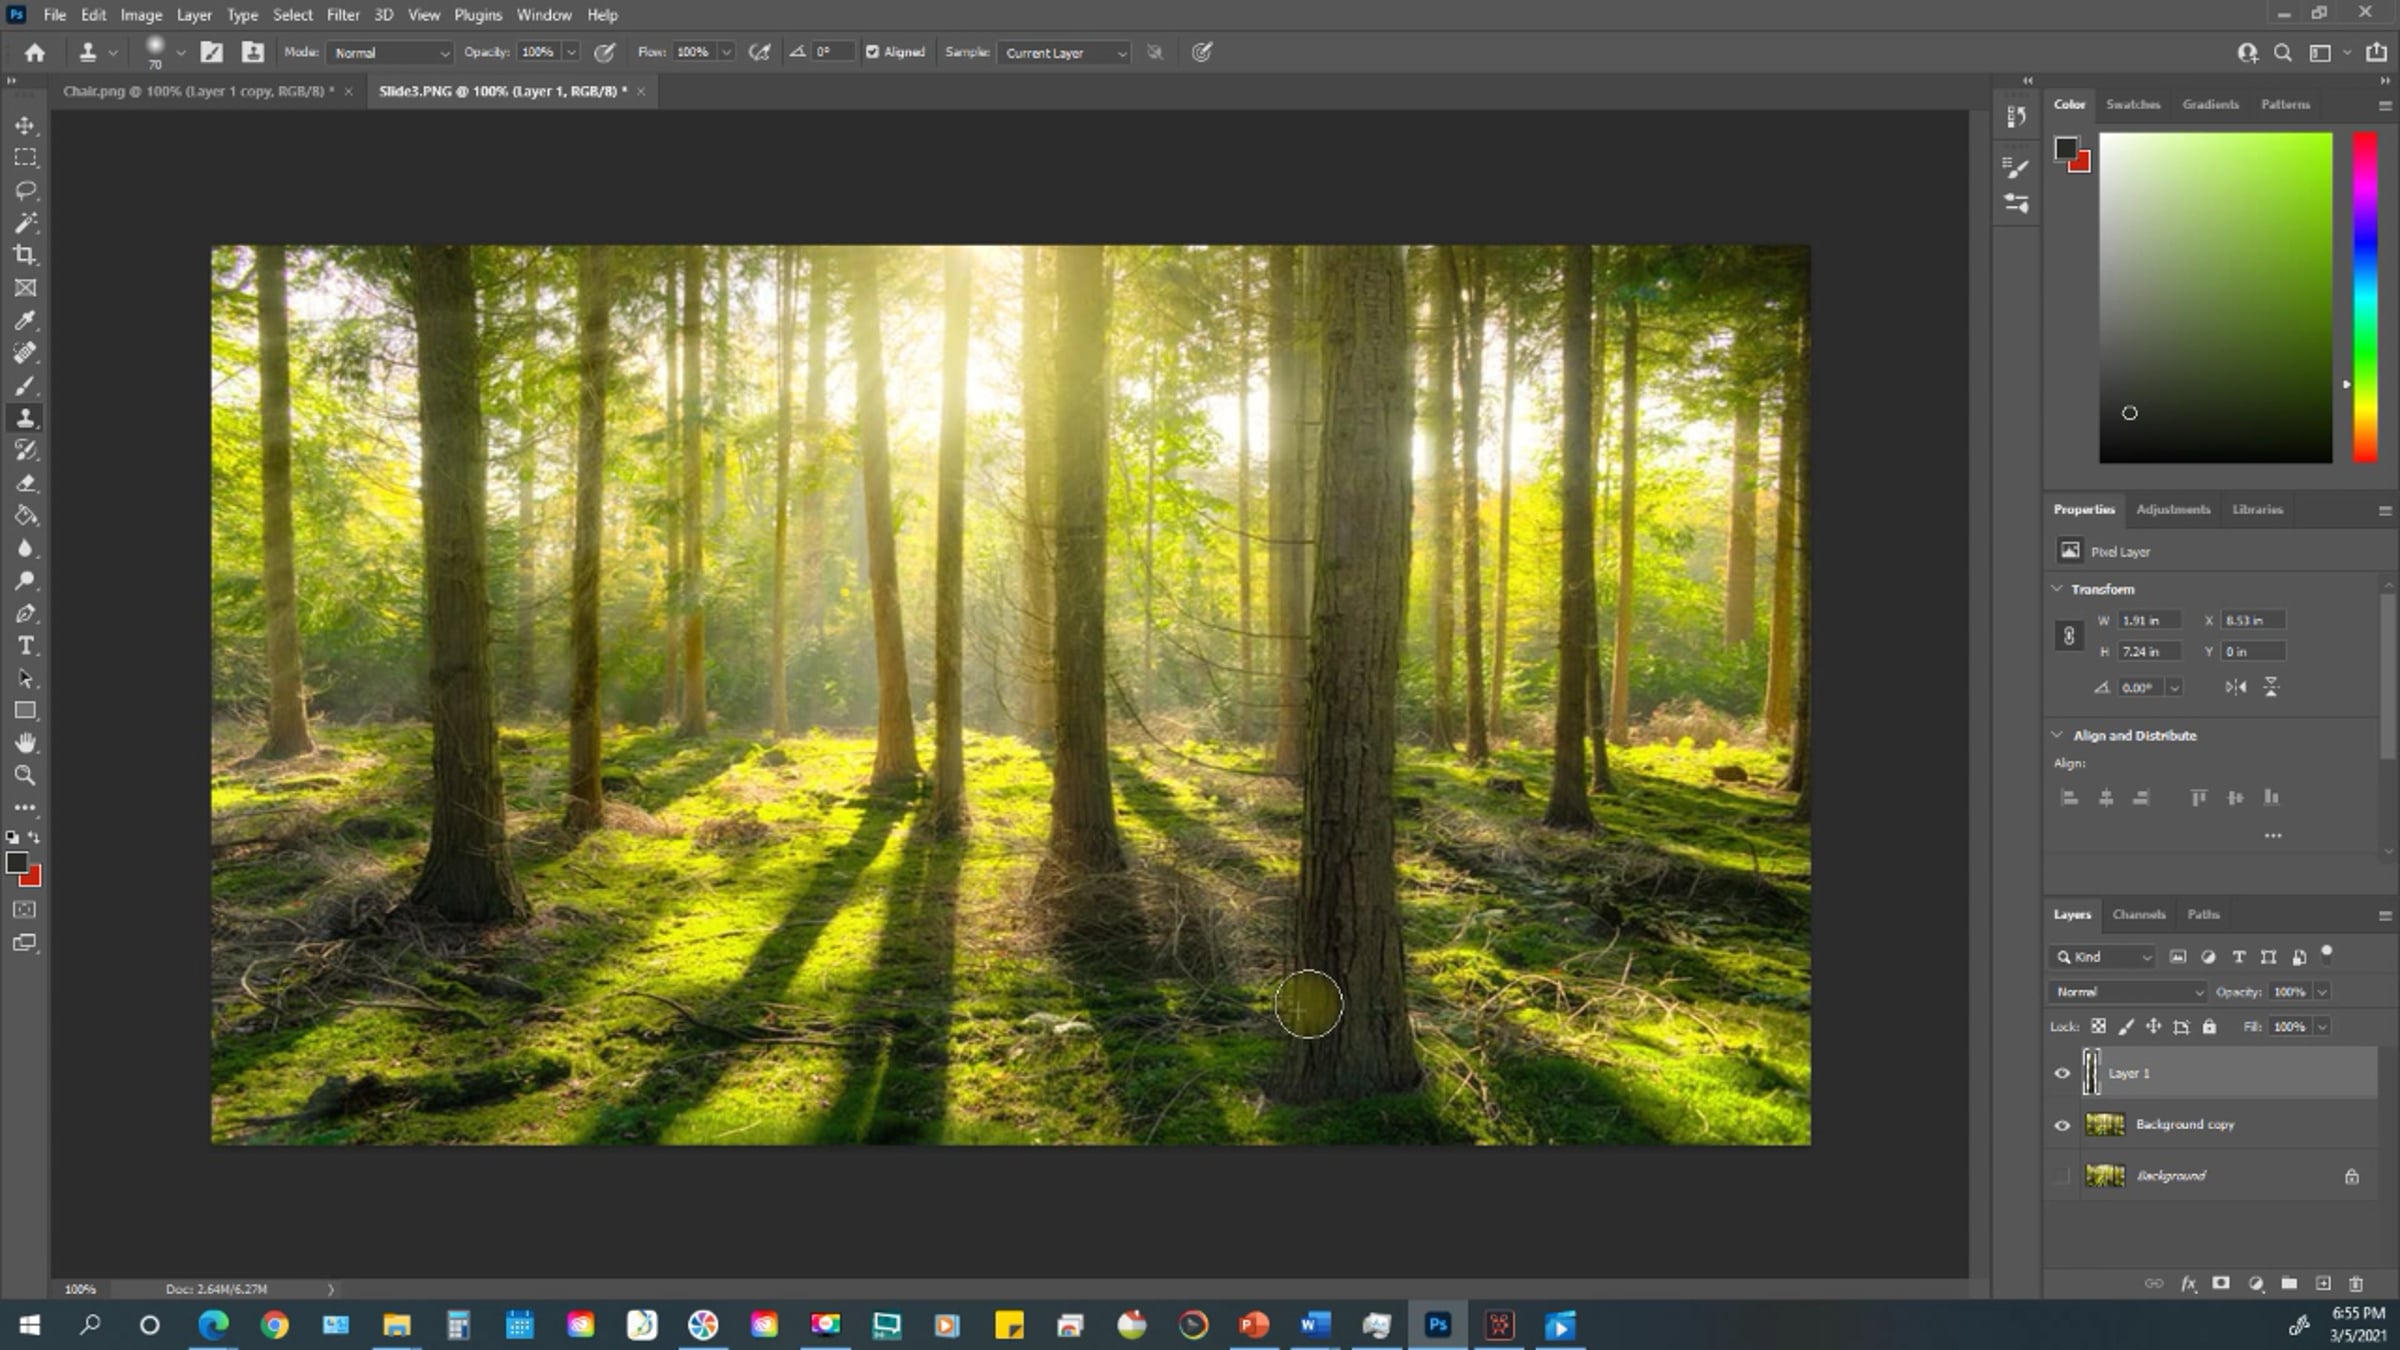The height and width of the screenshot is (1350, 2400).
Task: Select the Crop tool
Action: click(25, 255)
